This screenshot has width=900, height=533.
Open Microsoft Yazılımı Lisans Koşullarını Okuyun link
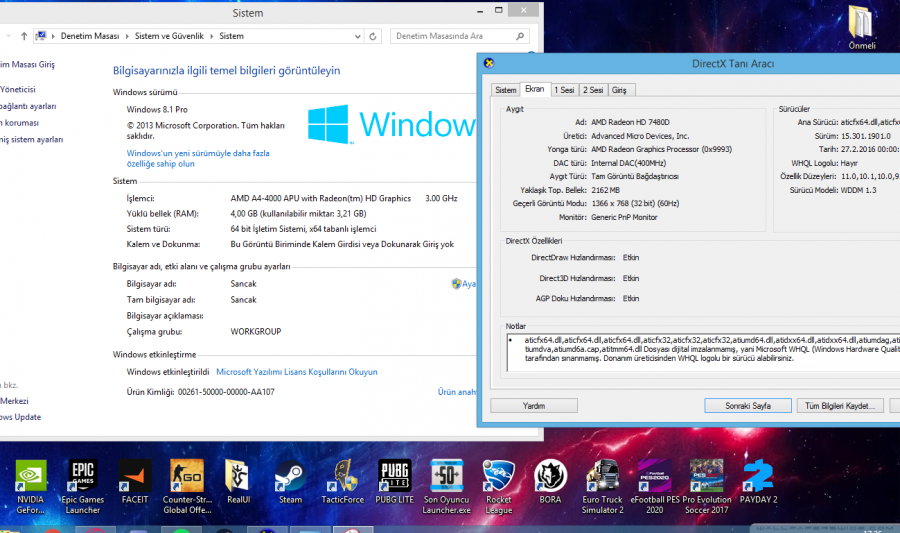[x=296, y=371]
